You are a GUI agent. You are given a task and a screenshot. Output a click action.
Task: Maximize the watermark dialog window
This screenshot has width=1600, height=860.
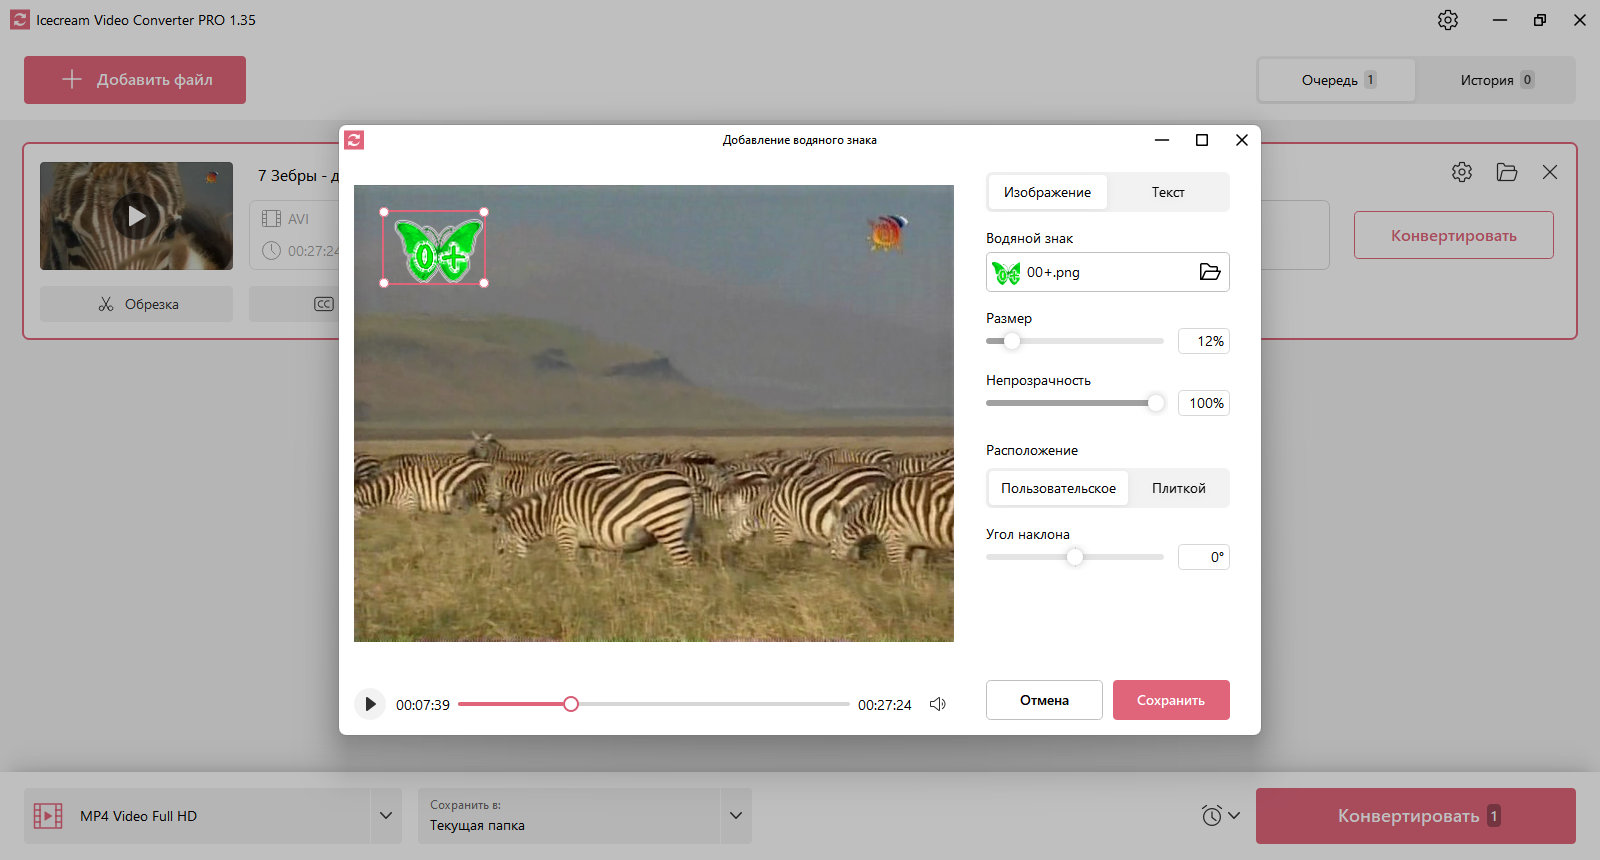pos(1202,140)
